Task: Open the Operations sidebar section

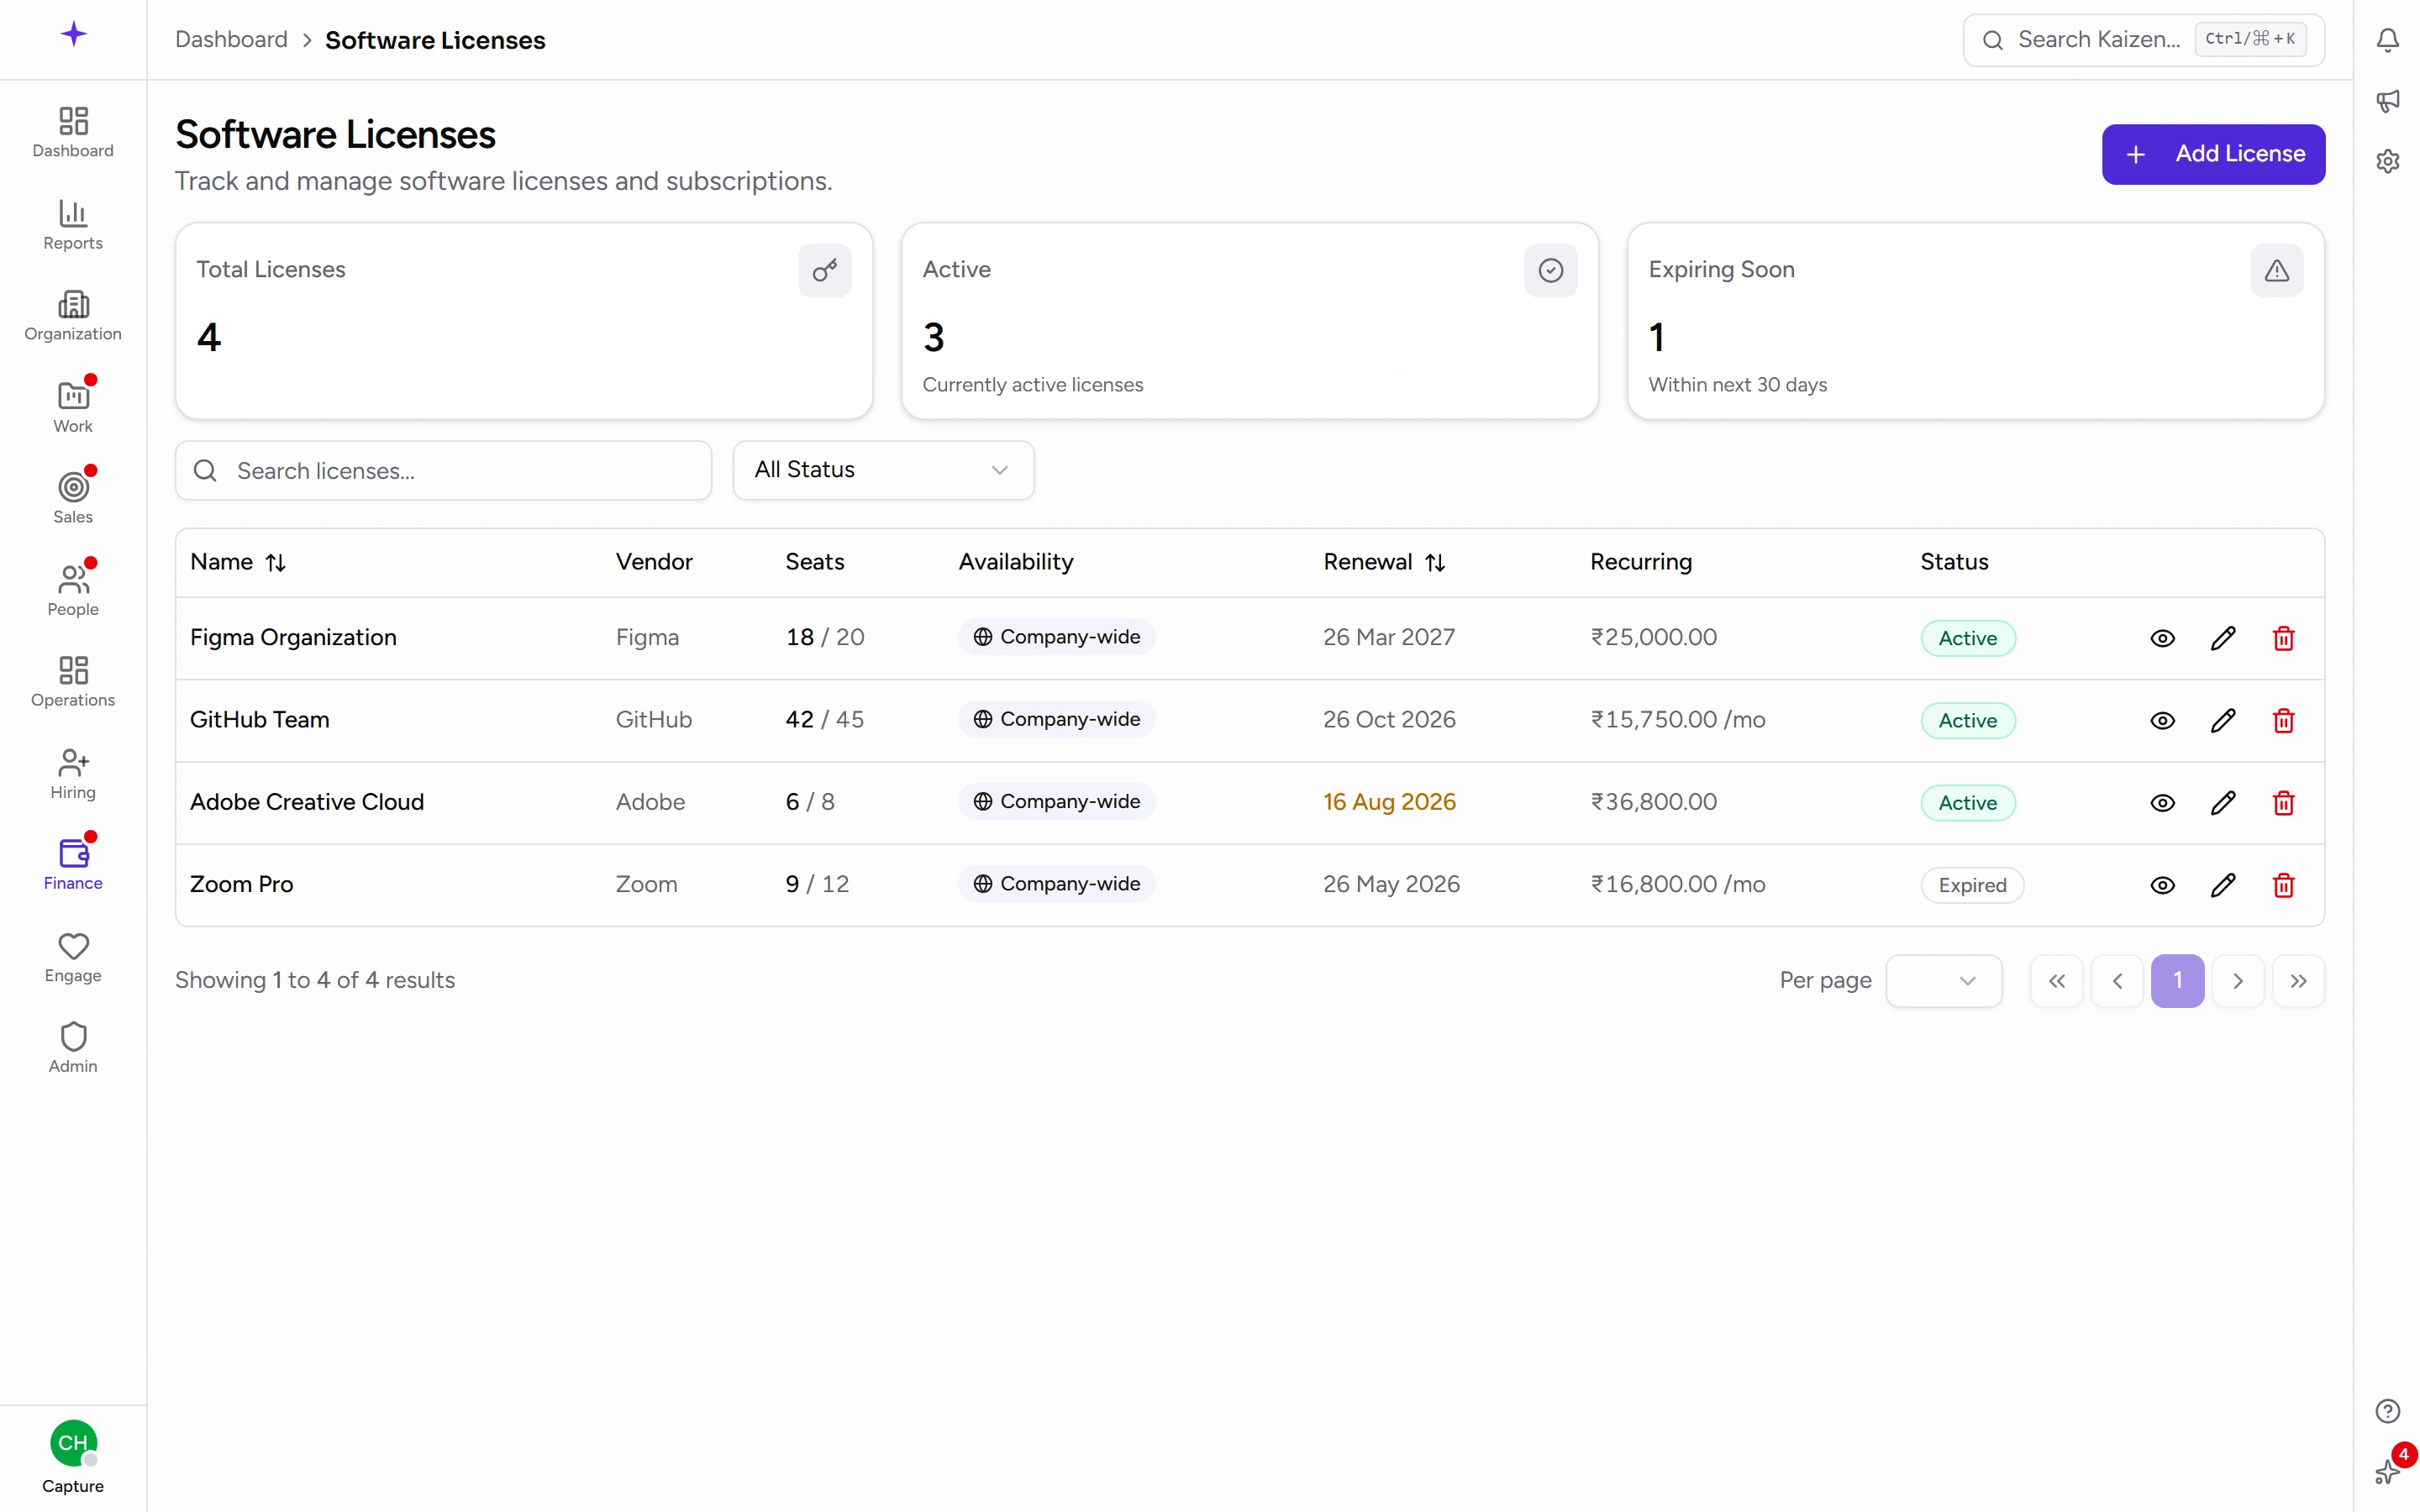Action: 73,682
